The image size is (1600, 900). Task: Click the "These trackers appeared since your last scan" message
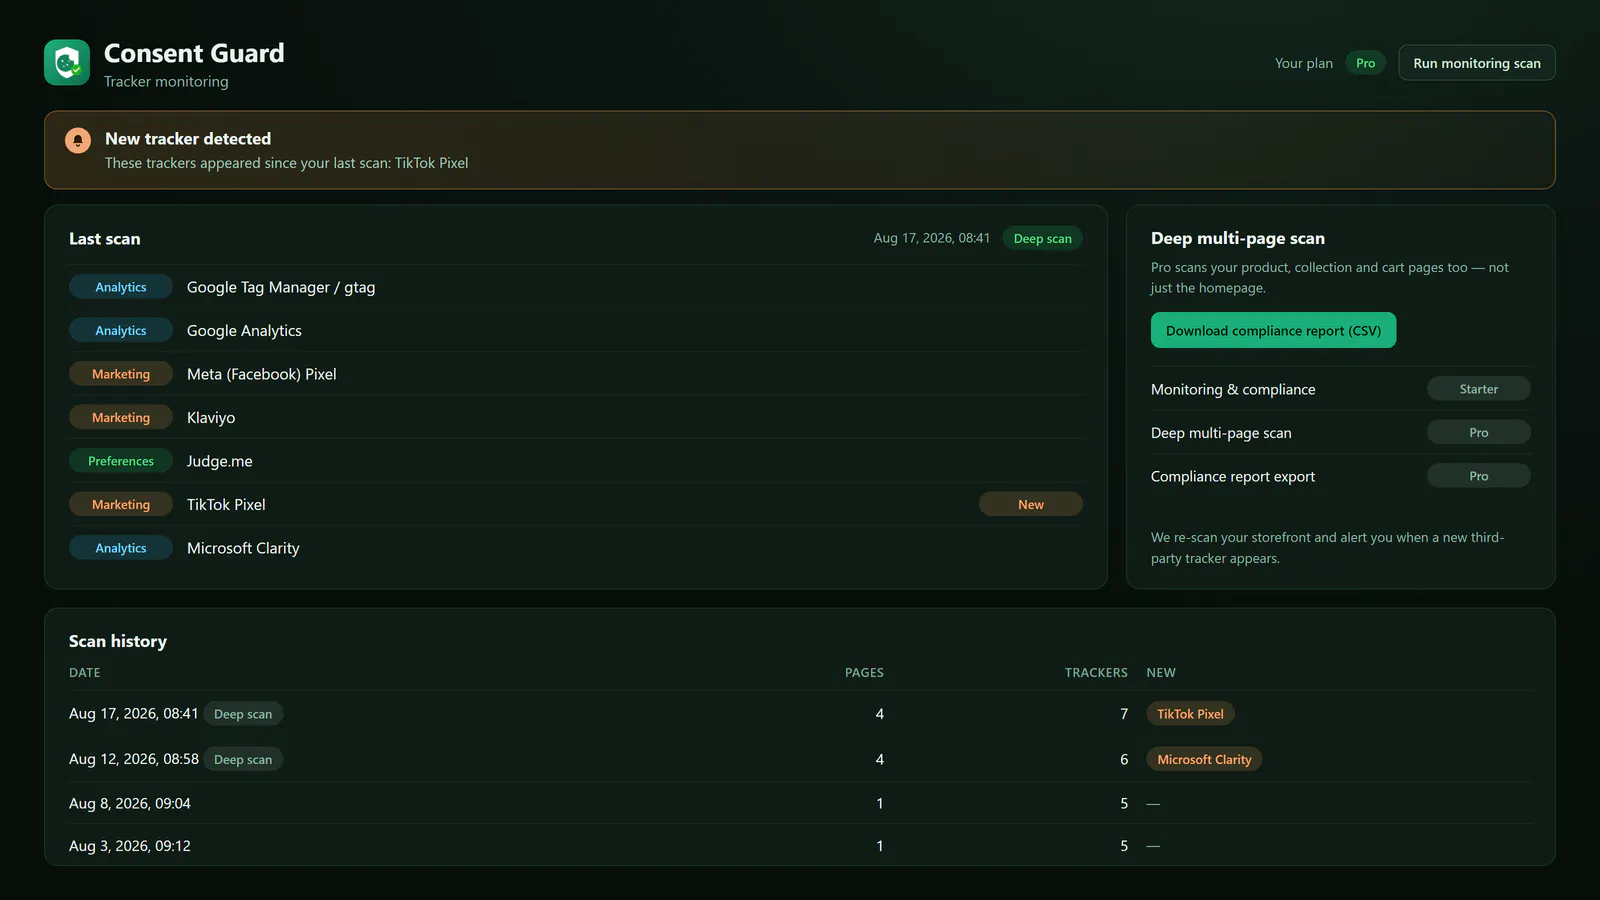tap(286, 163)
